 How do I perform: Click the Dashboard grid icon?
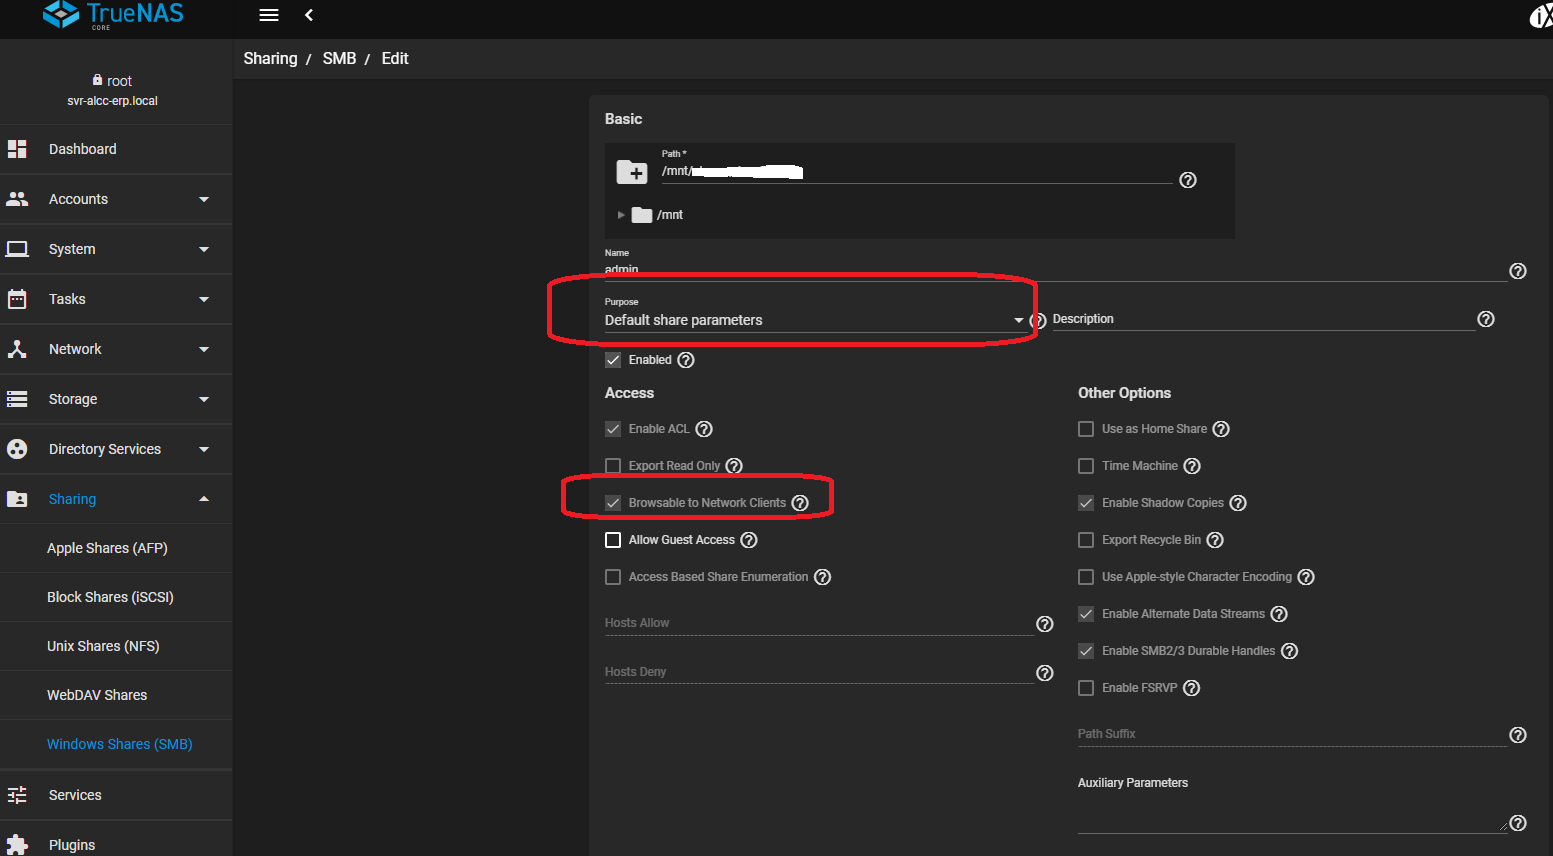point(17,149)
